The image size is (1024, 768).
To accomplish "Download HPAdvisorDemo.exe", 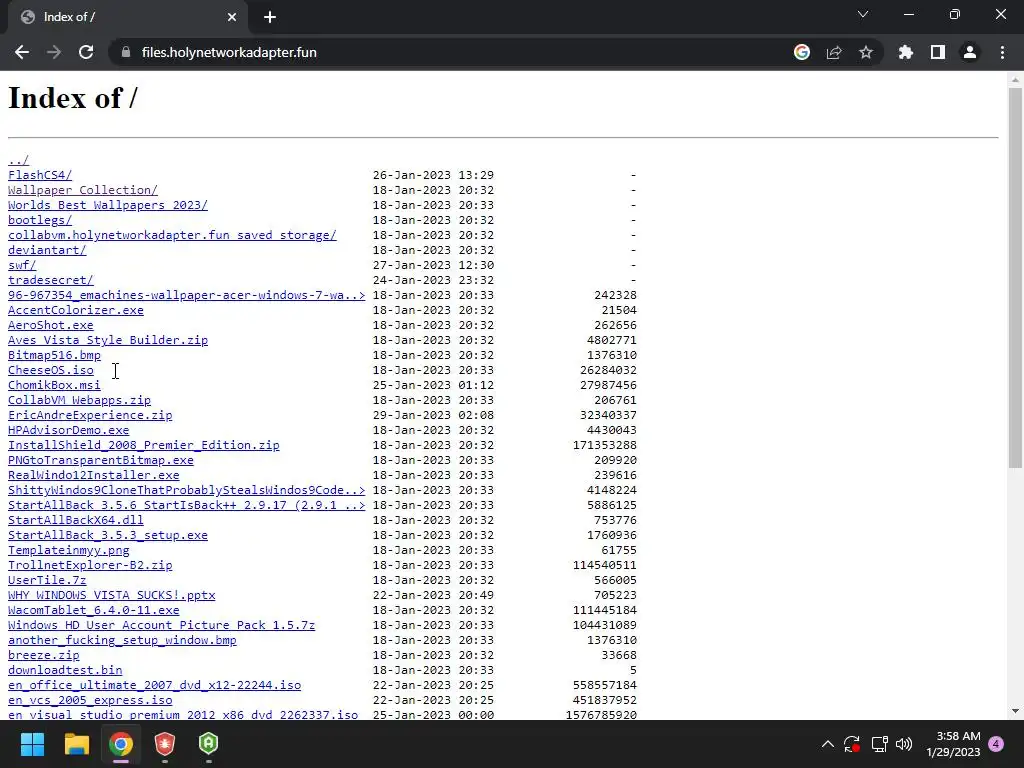I will [x=69, y=430].
